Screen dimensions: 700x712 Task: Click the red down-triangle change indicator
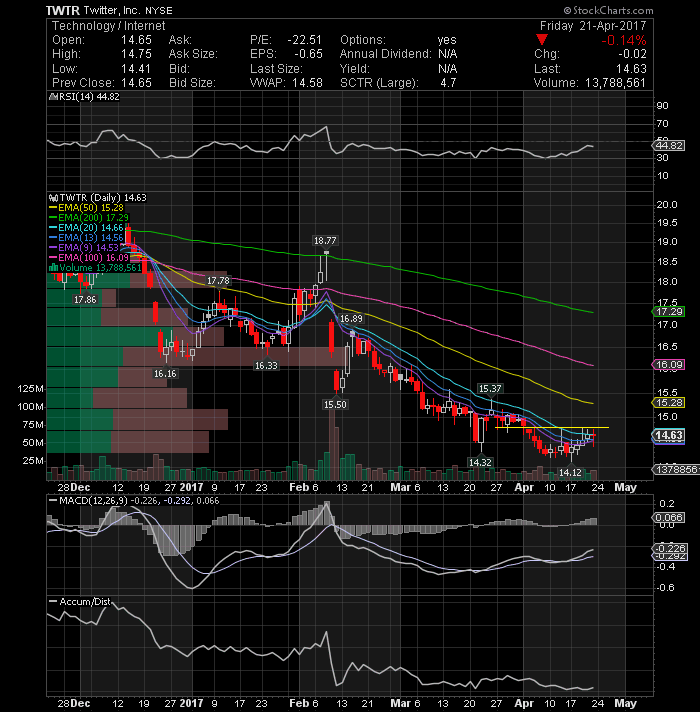point(541,40)
